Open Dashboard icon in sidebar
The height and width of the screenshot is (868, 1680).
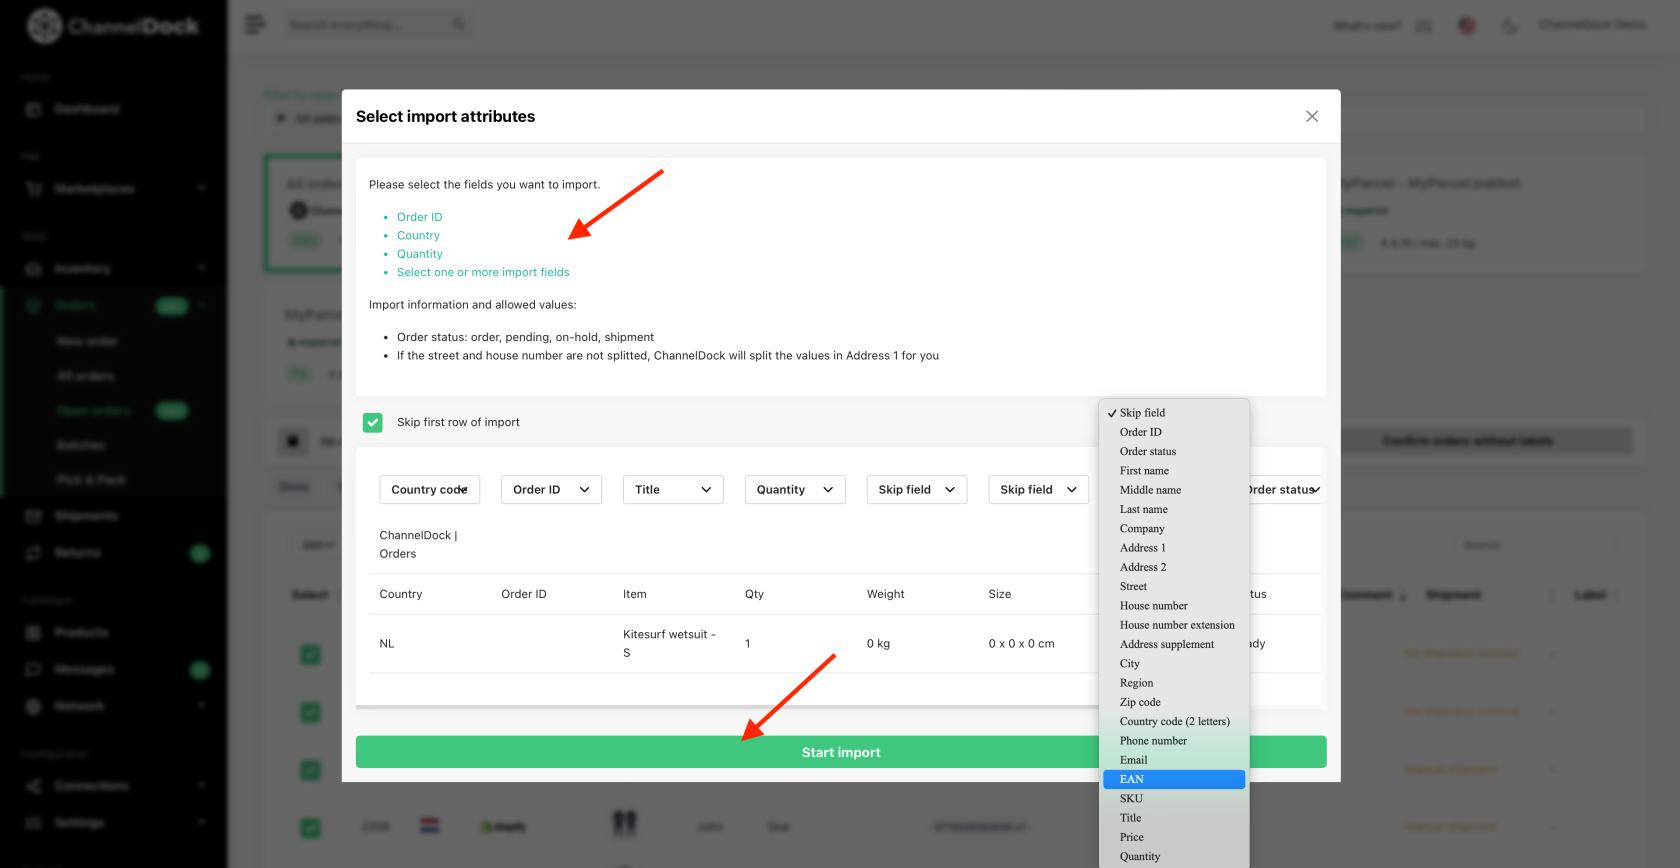point(33,109)
